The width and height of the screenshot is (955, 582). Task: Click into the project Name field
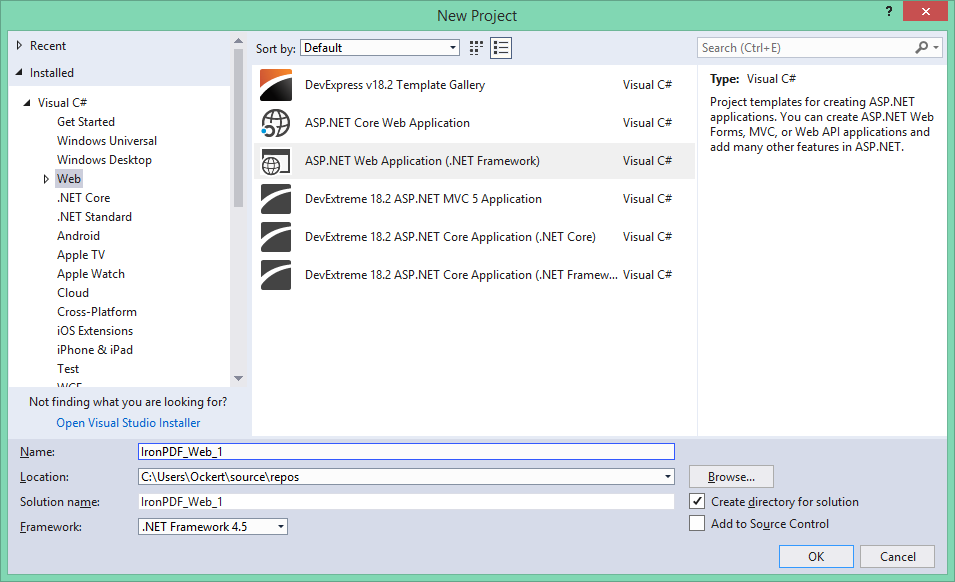point(406,452)
